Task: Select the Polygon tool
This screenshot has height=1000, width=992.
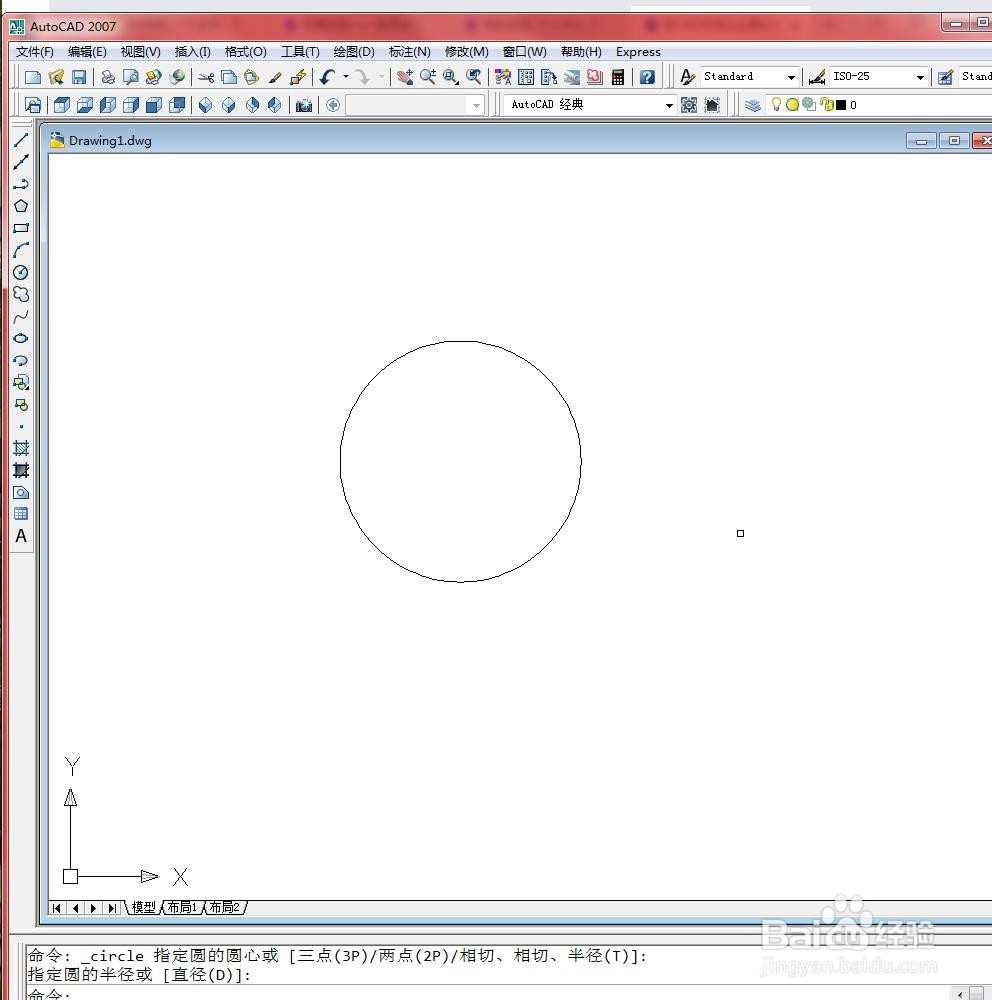Action: pos(21,206)
